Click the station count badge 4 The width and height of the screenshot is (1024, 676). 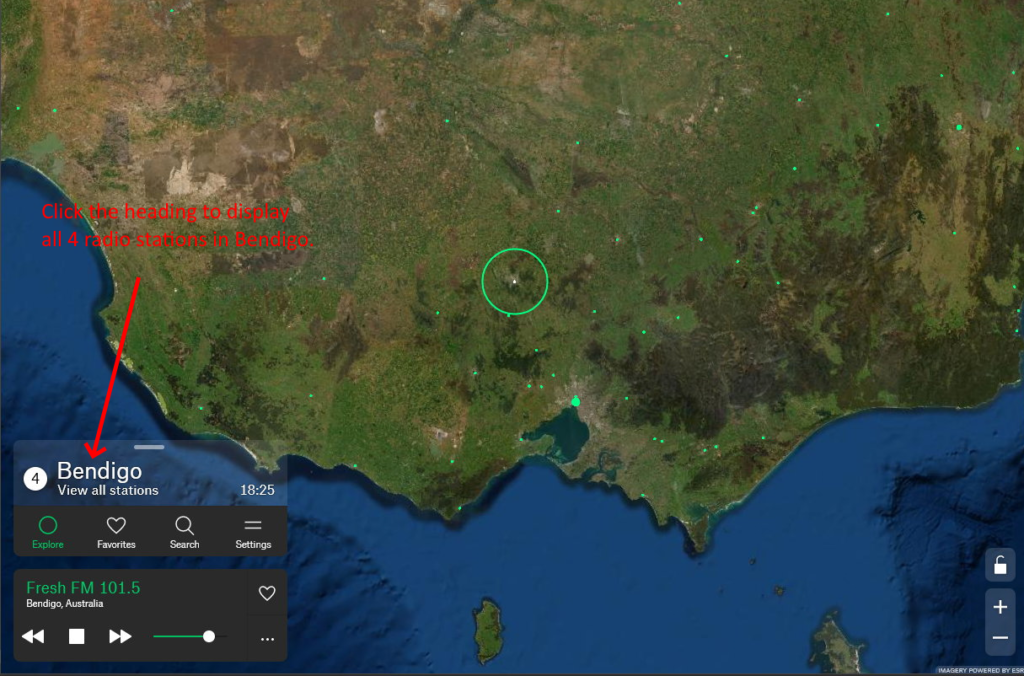tap(35, 479)
